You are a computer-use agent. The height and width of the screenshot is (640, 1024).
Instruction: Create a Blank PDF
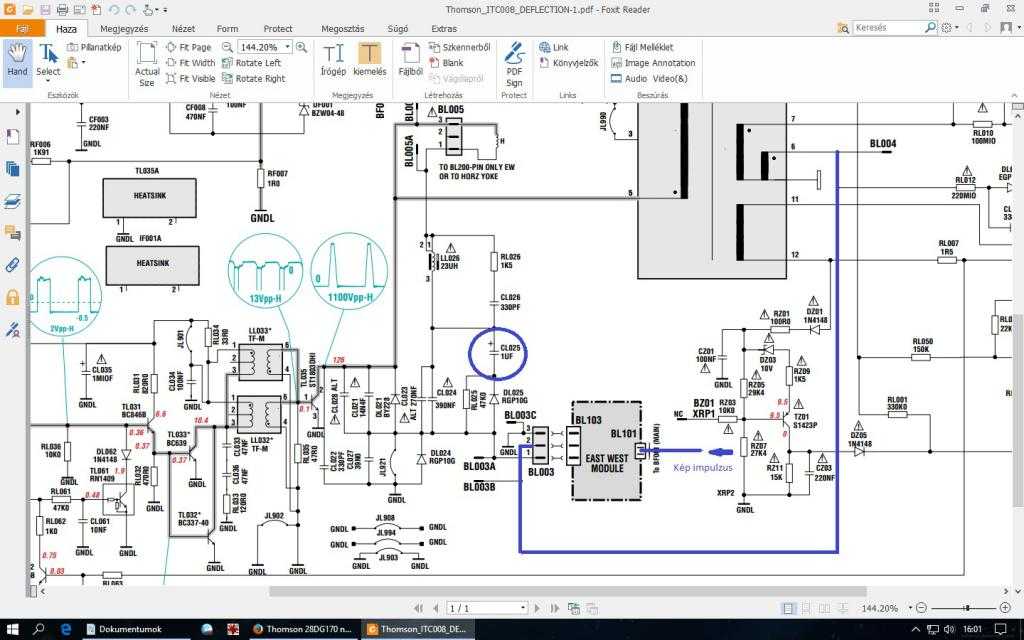click(446, 63)
